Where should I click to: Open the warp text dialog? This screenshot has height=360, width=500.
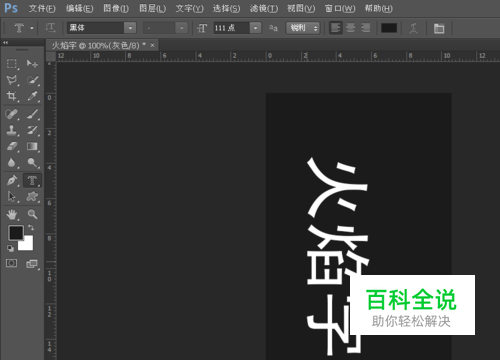point(414,28)
